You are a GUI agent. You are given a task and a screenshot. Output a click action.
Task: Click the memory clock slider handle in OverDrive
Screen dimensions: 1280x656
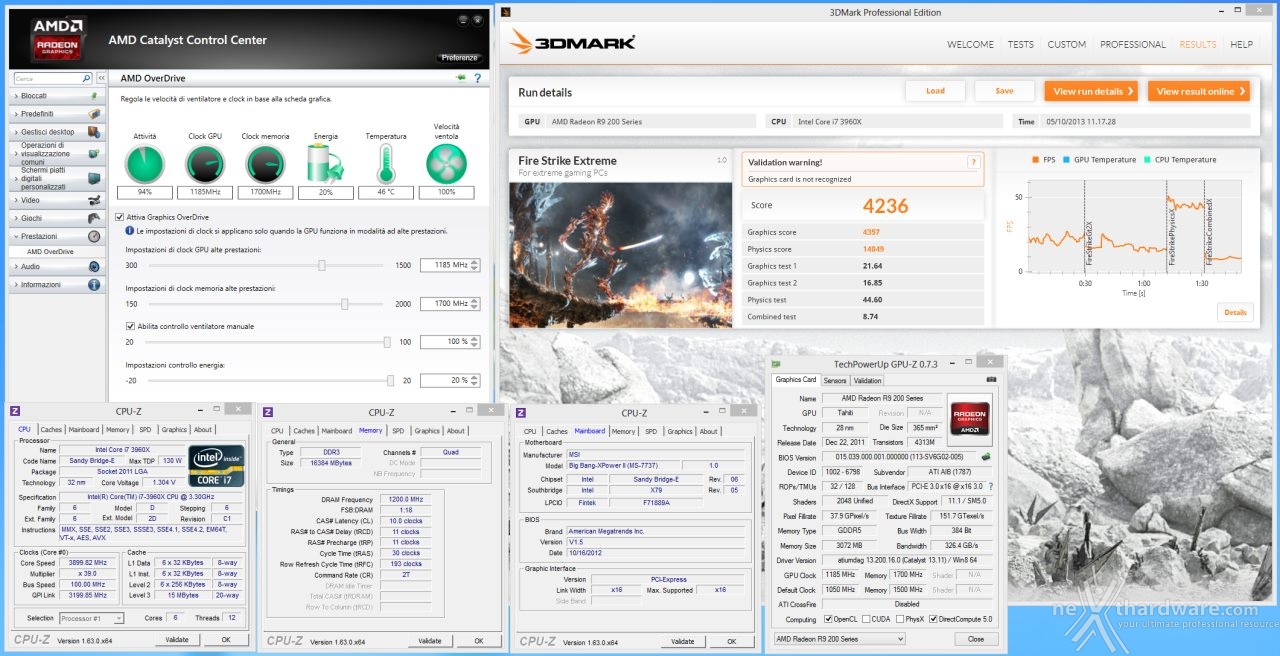coord(345,303)
